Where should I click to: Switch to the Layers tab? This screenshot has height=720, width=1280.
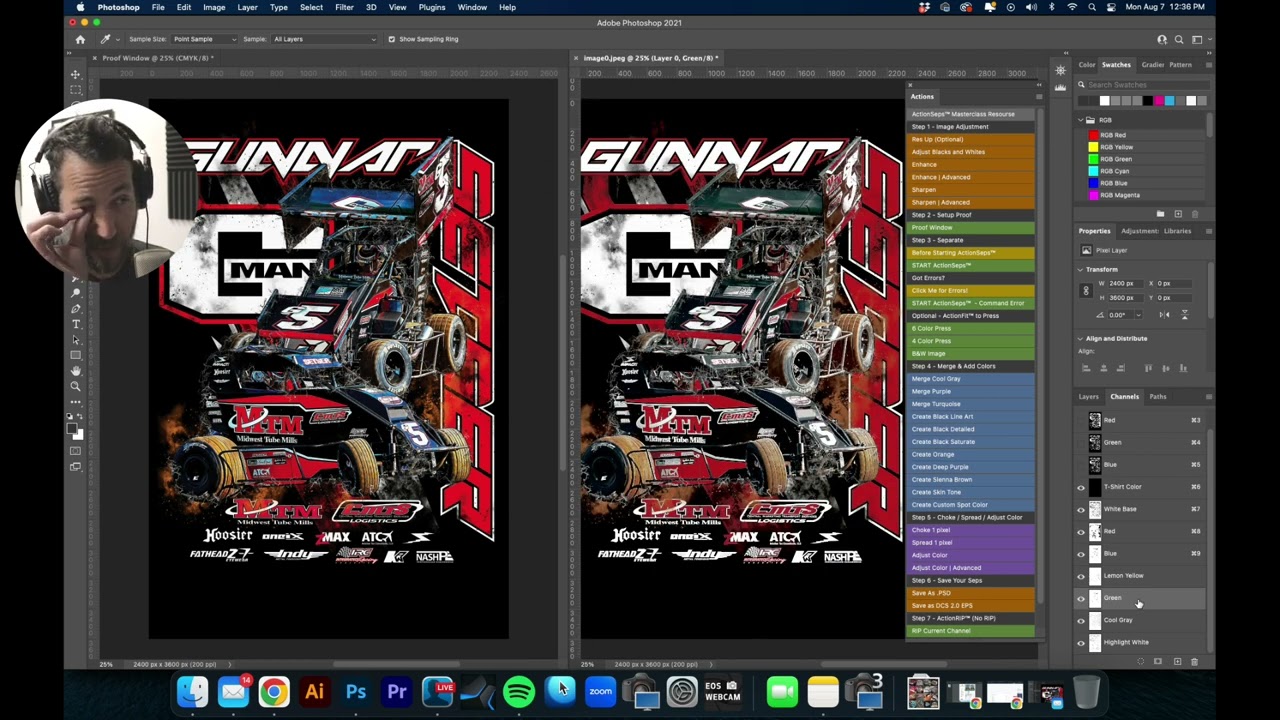coord(1089,397)
